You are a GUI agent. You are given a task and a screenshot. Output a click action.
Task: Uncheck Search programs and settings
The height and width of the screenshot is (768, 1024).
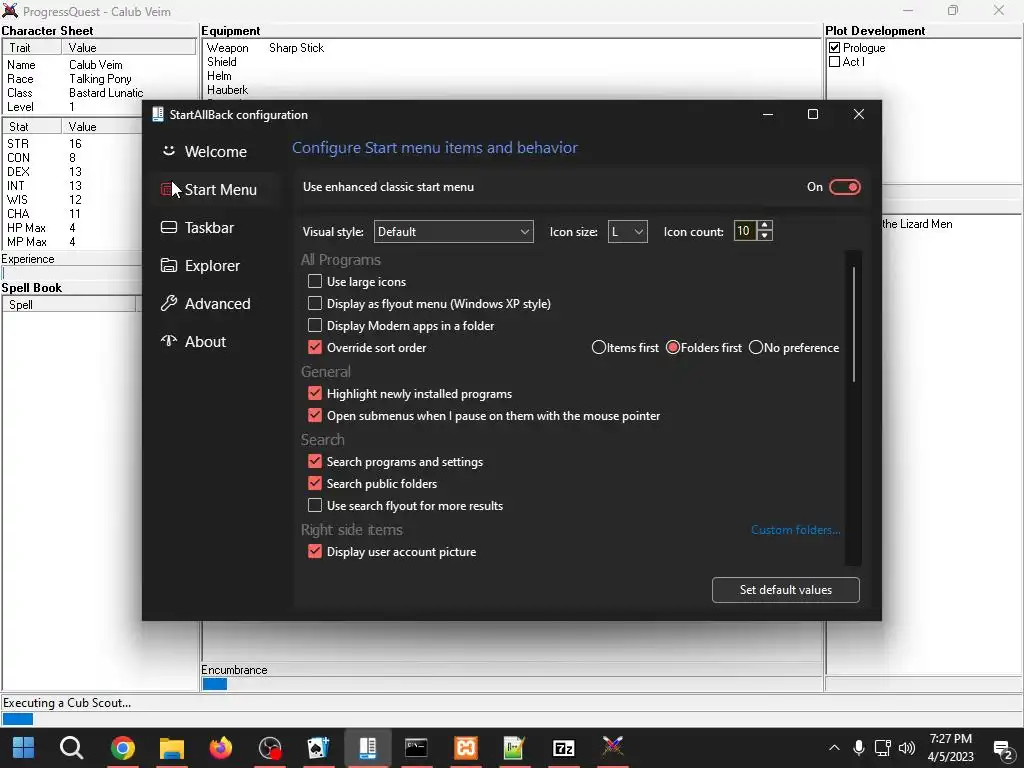(x=315, y=461)
